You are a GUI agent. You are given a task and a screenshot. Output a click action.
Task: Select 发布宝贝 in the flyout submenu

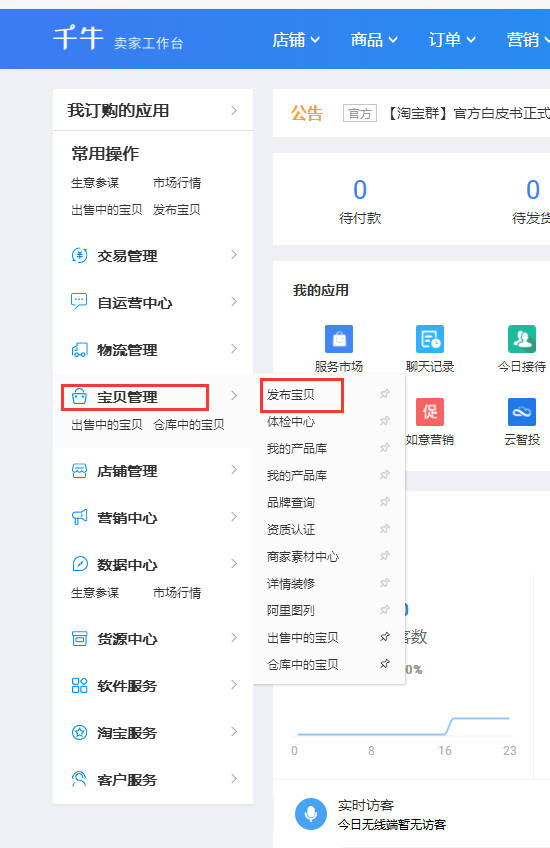tap(291, 395)
